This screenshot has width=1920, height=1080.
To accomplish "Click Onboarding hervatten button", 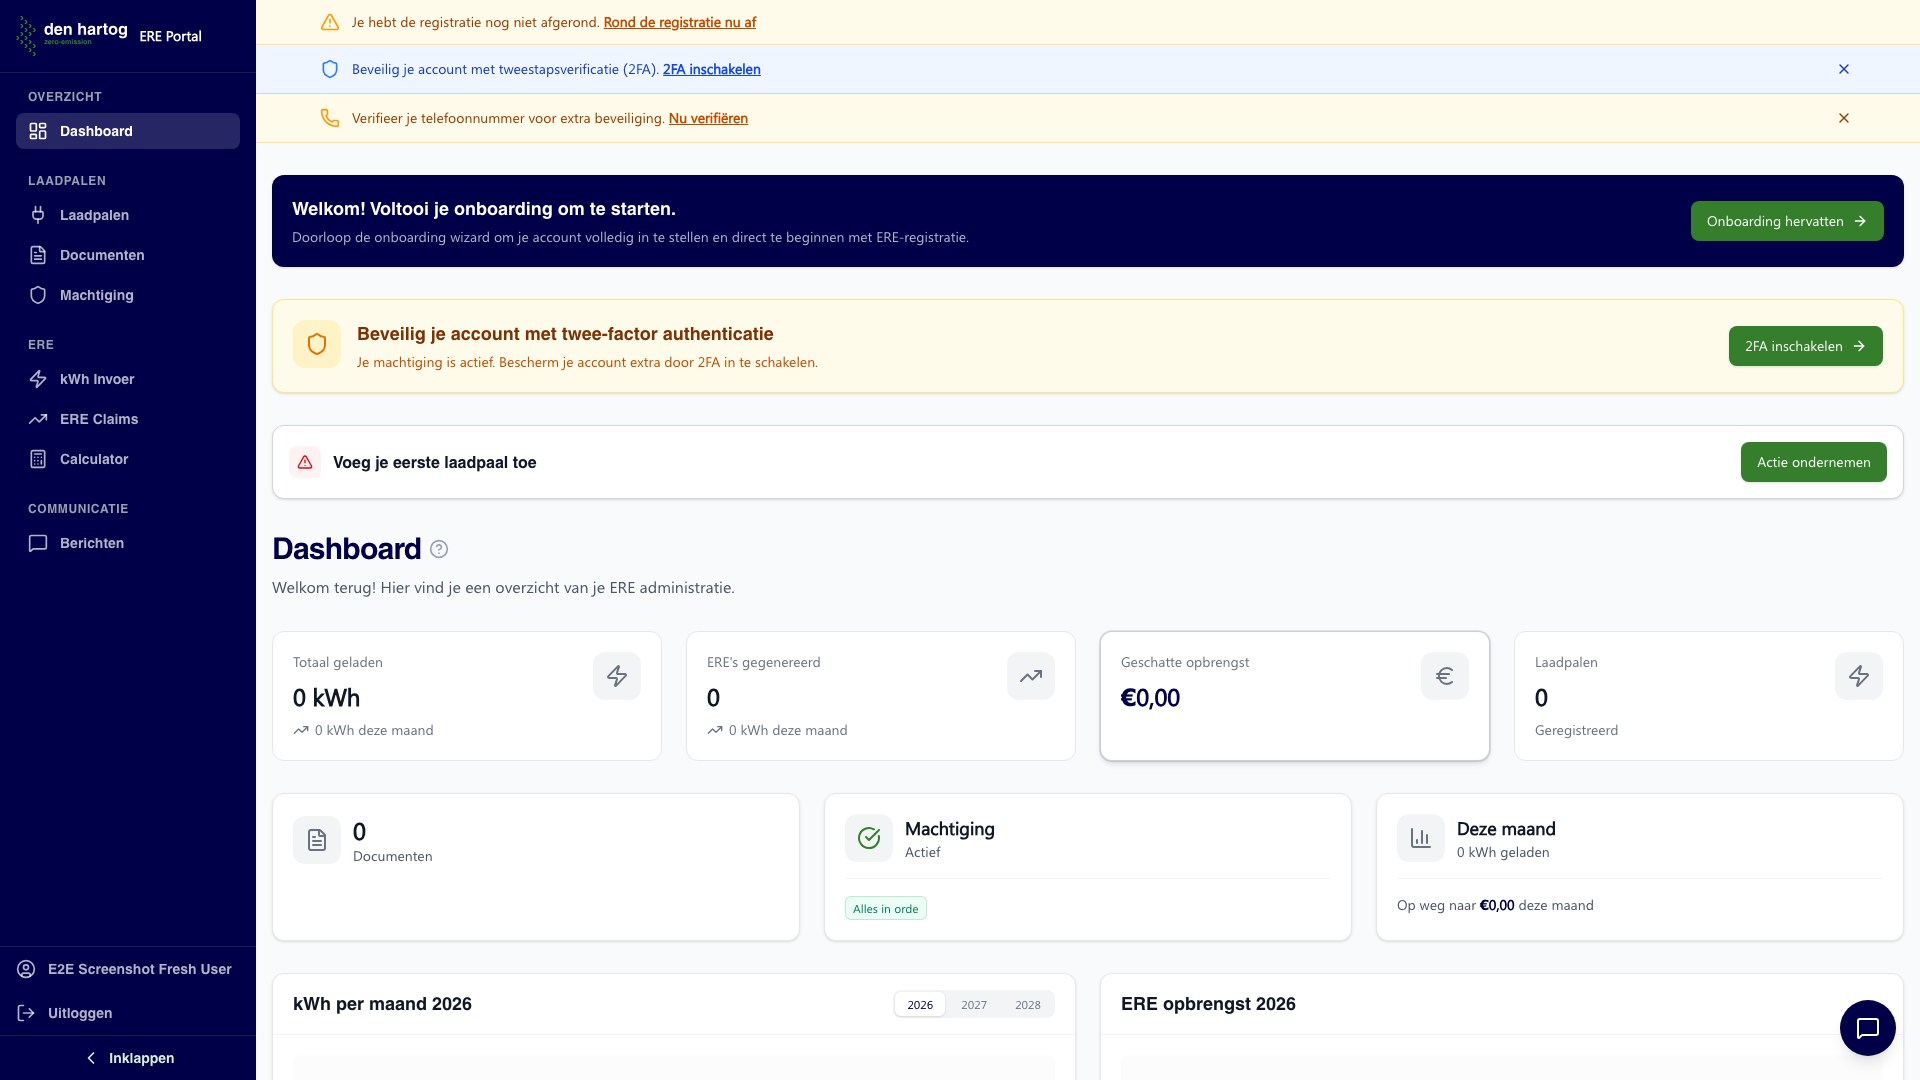I will coord(1786,221).
